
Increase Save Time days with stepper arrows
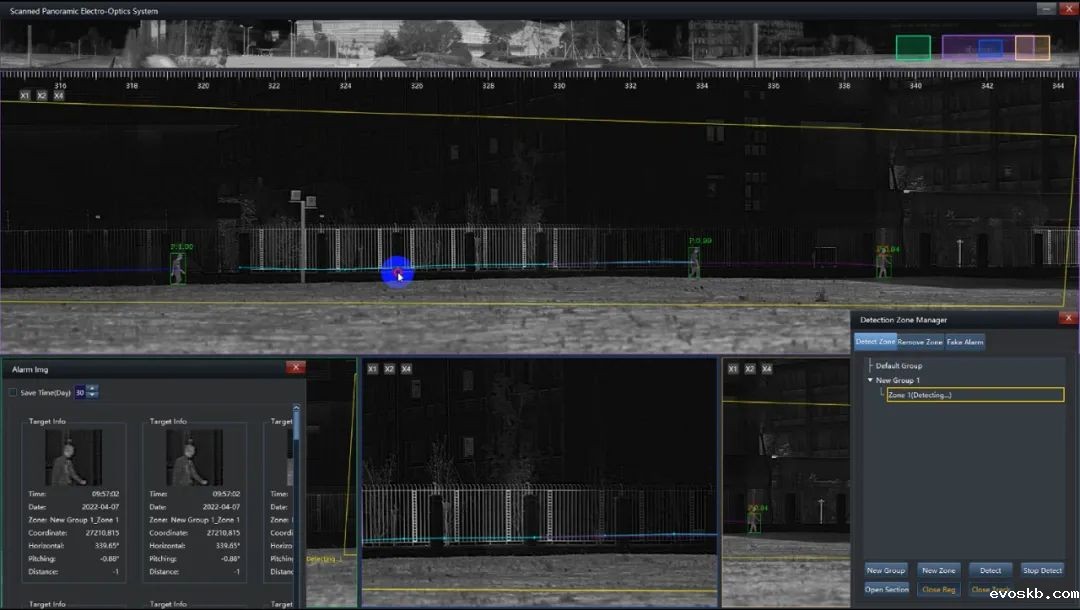(x=93, y=389)
